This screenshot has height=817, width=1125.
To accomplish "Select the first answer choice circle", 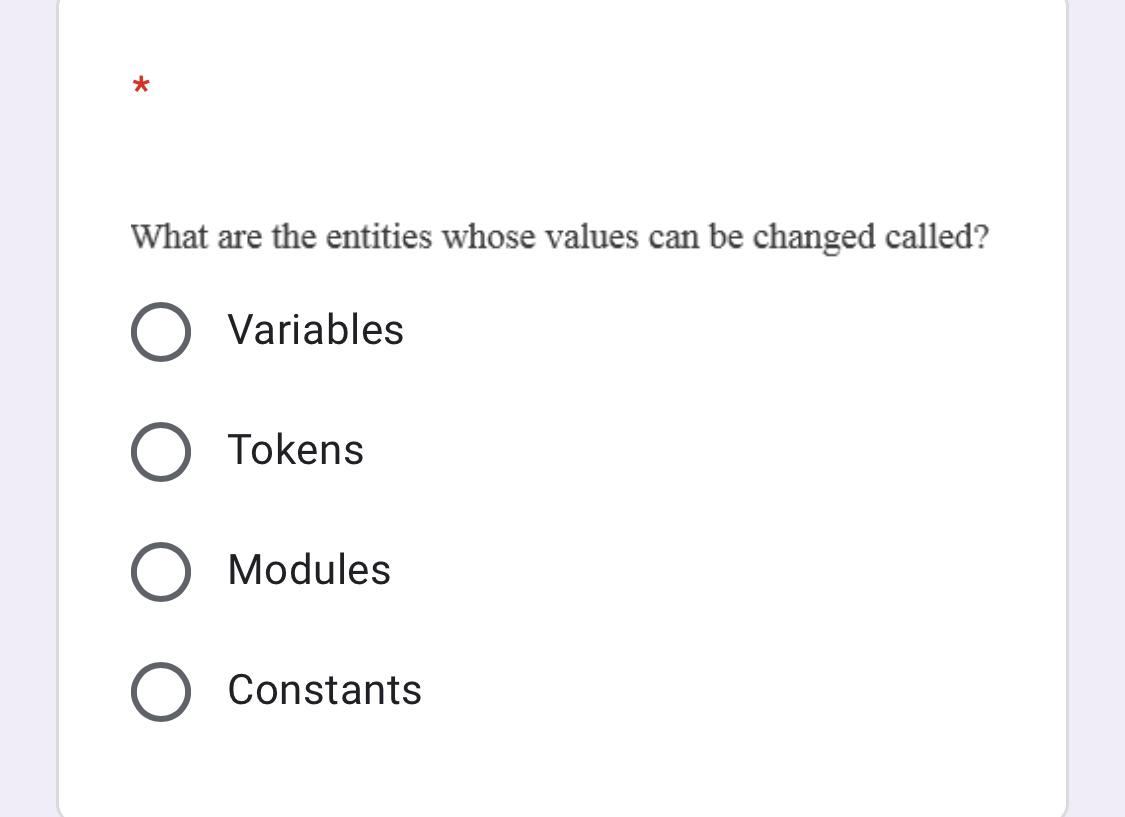I will (x=160, y=331).
